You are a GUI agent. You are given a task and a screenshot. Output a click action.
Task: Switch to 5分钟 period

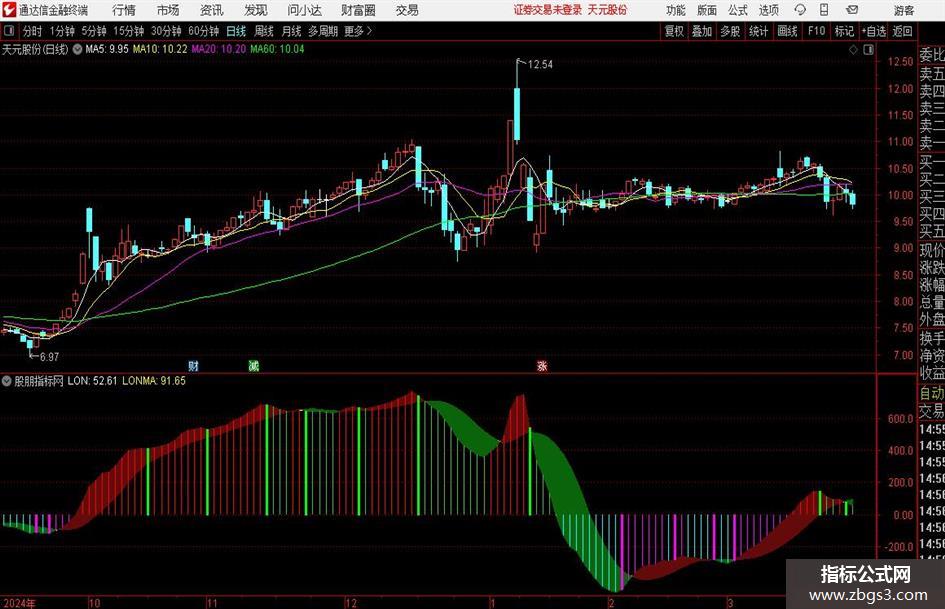coord(94,31)
